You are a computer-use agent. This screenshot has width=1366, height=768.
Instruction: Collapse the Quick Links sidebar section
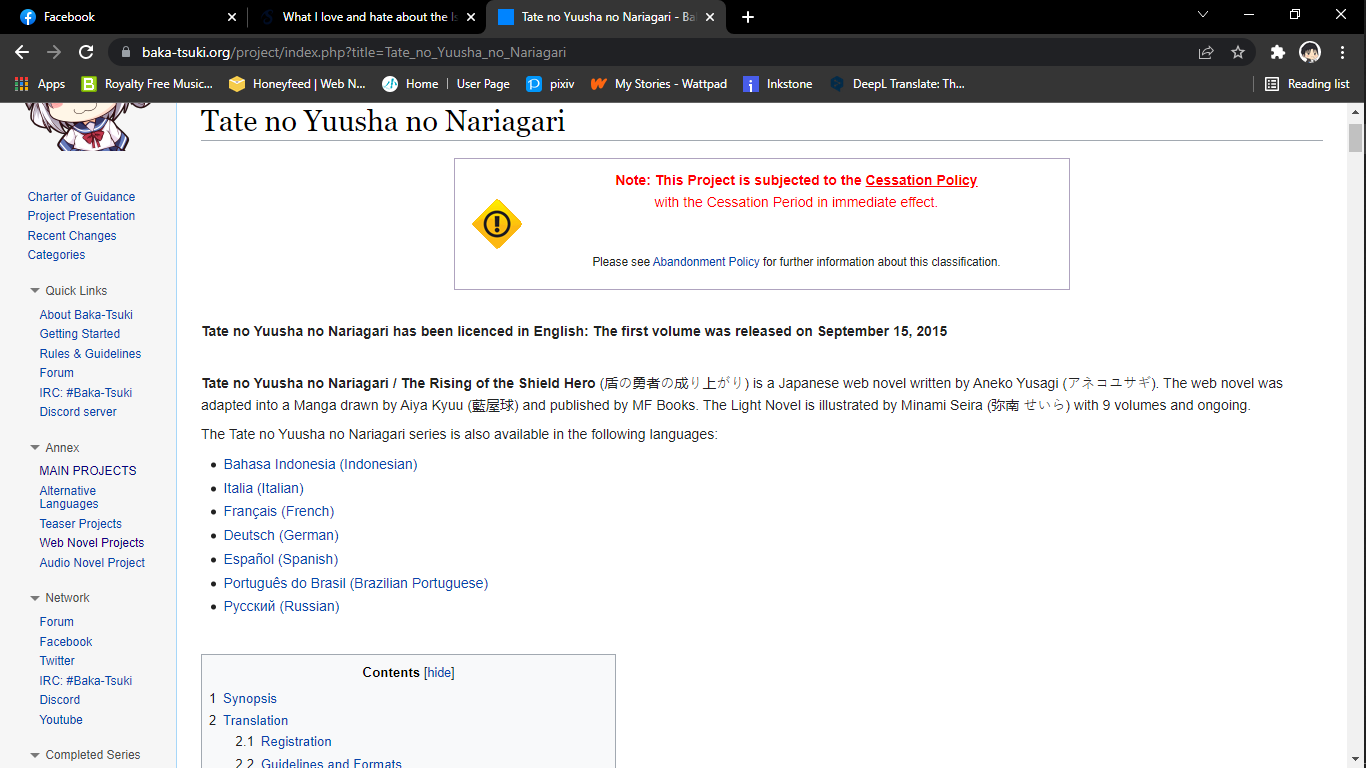(36, 291)
